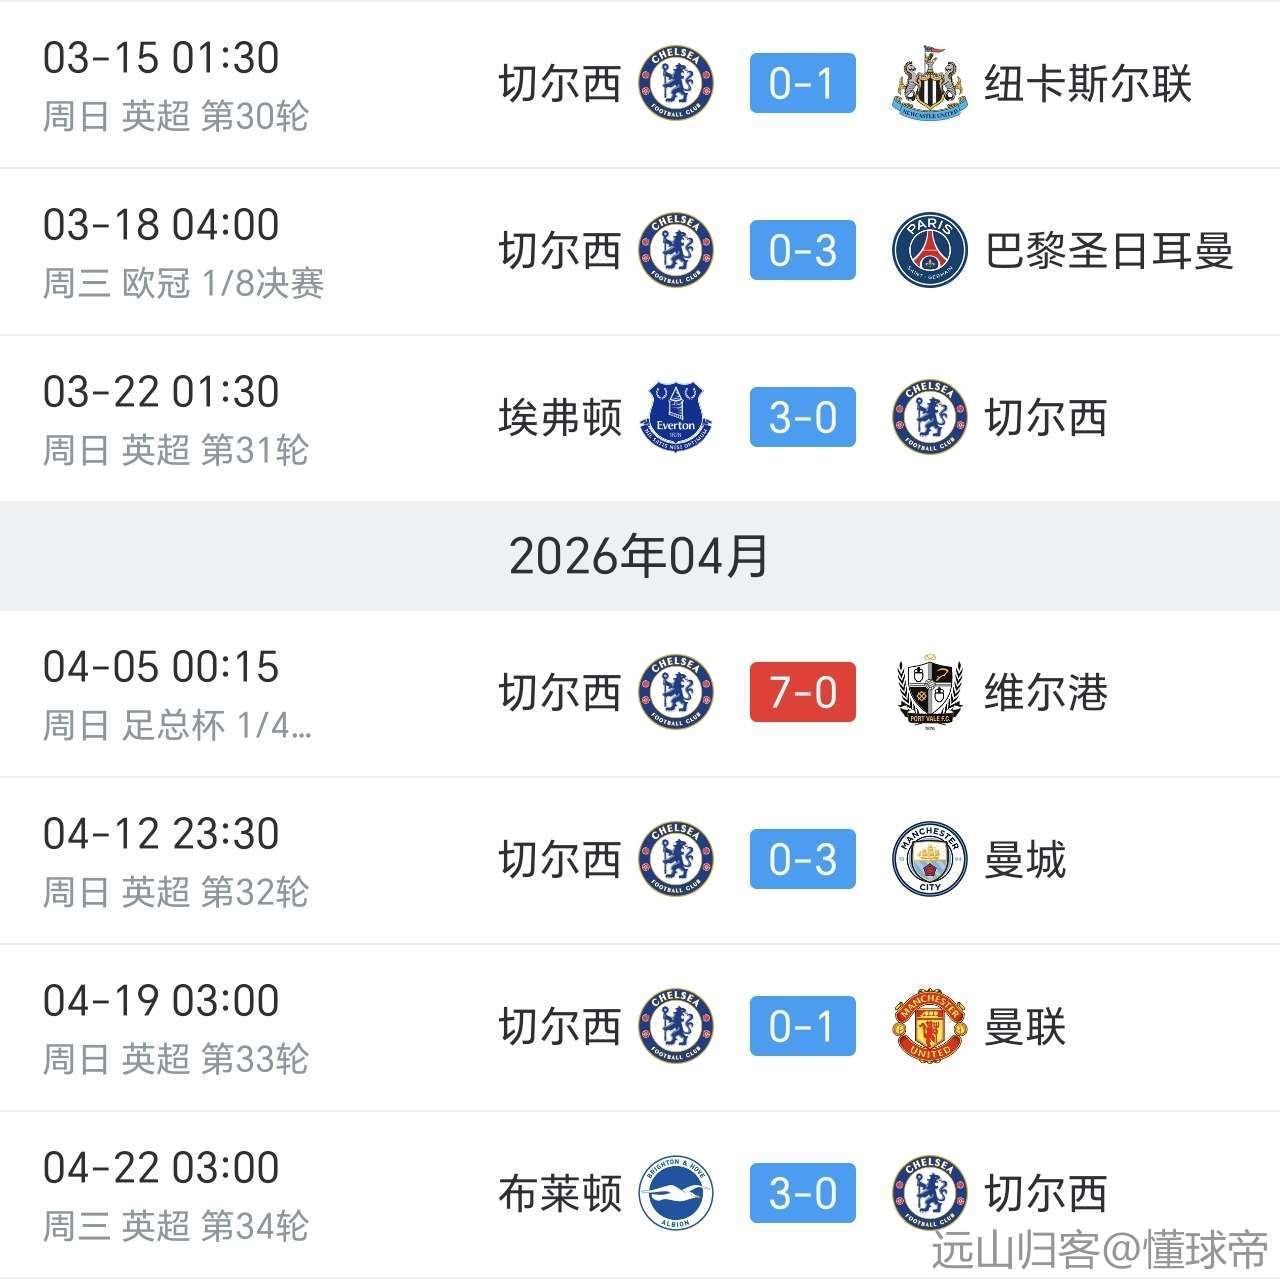Tap the 3-0 score of 布莱顿 match
Image resolution: width=1280 pixels, height=1285 pixels.
click(x=803, y=1193)
